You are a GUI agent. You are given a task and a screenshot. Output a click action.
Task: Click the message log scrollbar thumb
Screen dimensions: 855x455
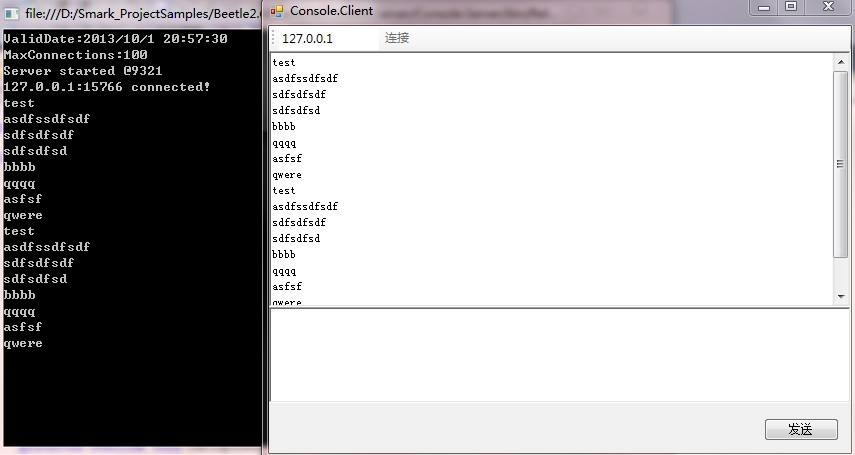point(841,164)
